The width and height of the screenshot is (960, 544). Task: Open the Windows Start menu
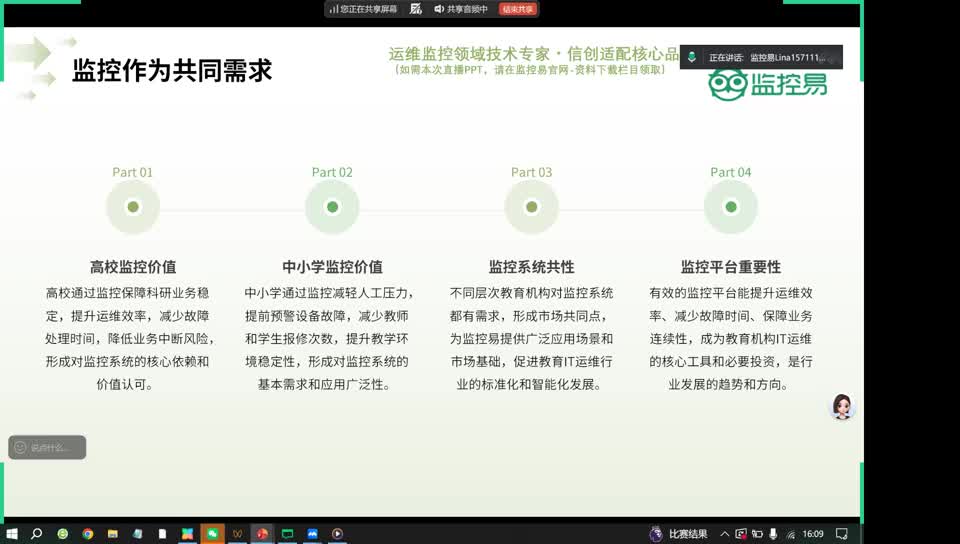click(11, 534)
